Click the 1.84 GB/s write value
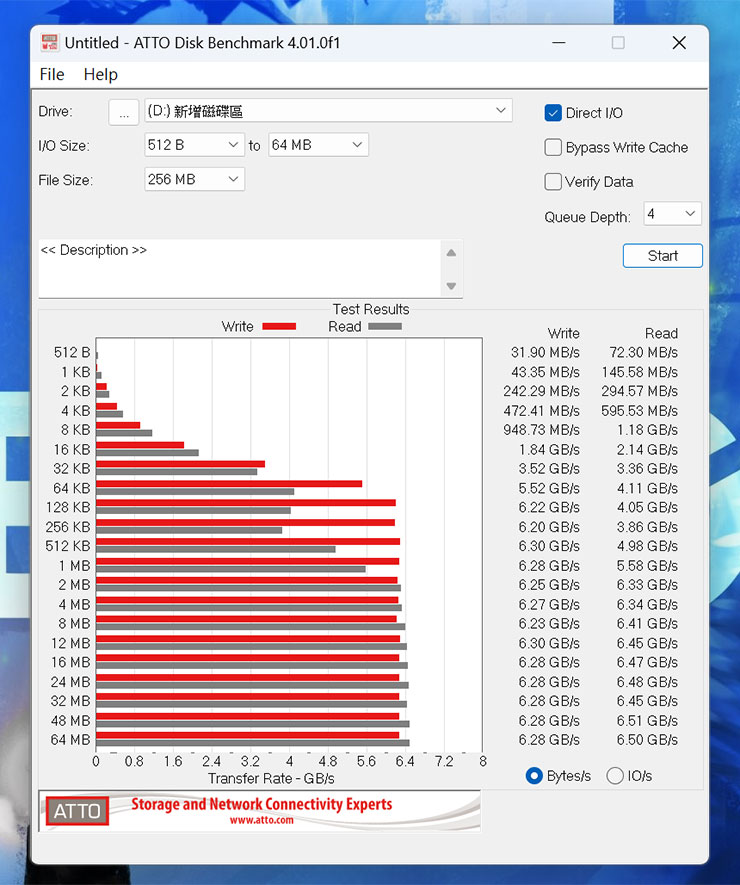Viewport: 740px width, 885px height. 549,450
